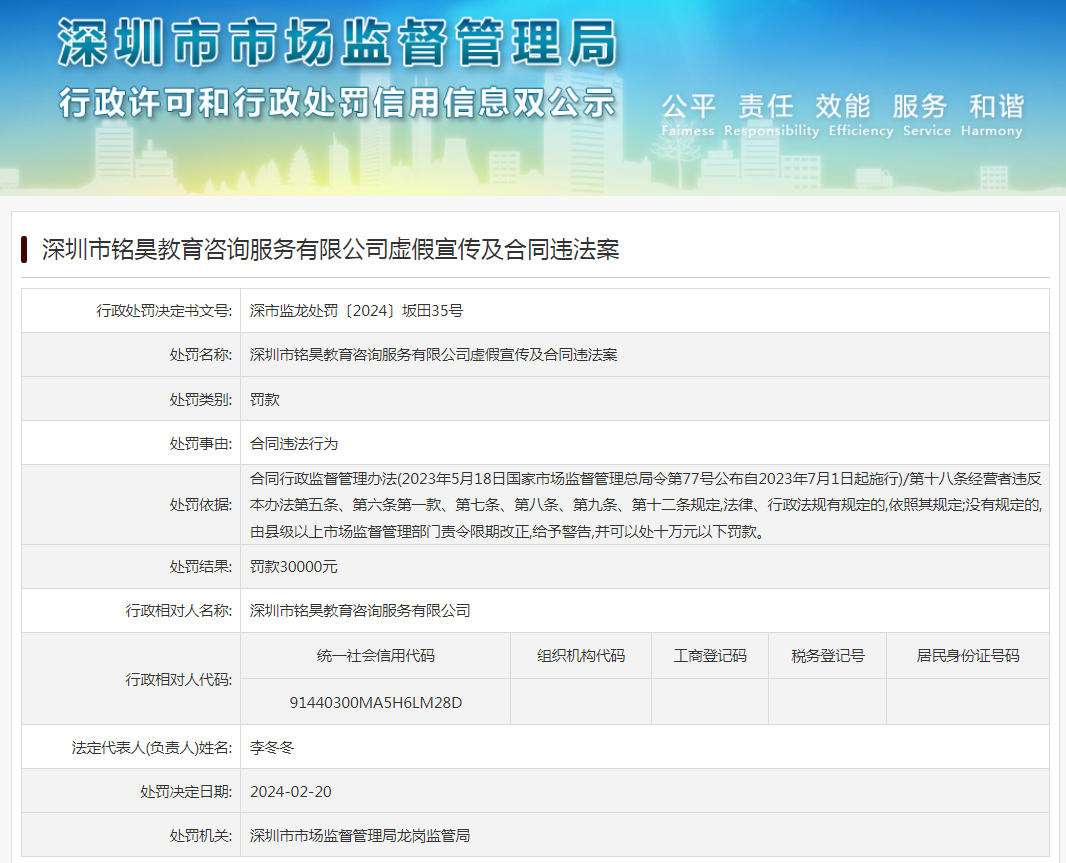This screenshot has width=1066, height=863.
Task: Click the 组织机构代码 column header
Action: point(581,656)
